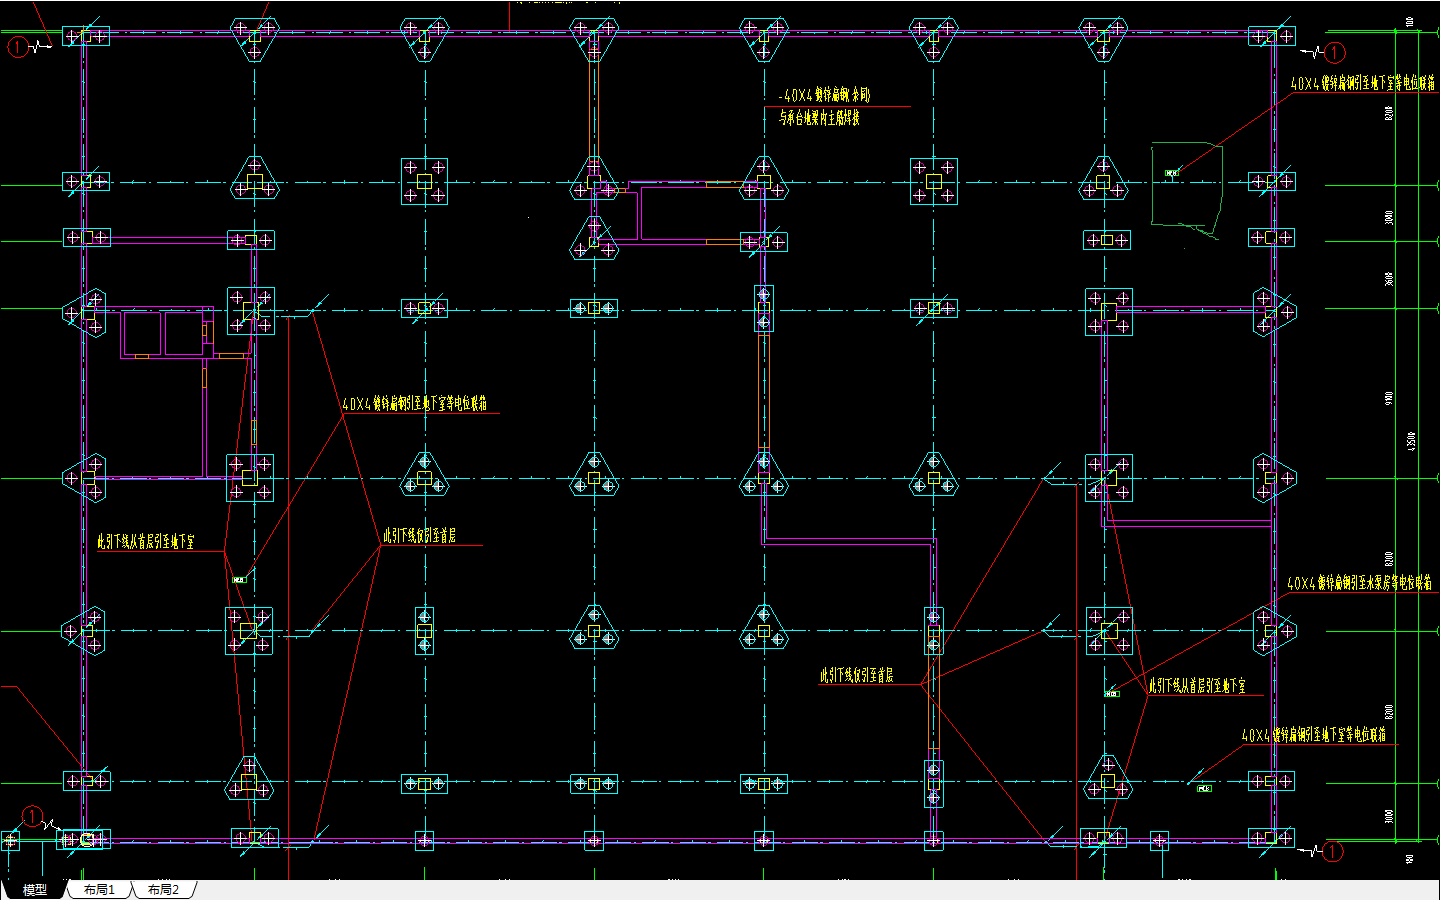Select the small green MEB box at lower left

click(x=239, y=580)
